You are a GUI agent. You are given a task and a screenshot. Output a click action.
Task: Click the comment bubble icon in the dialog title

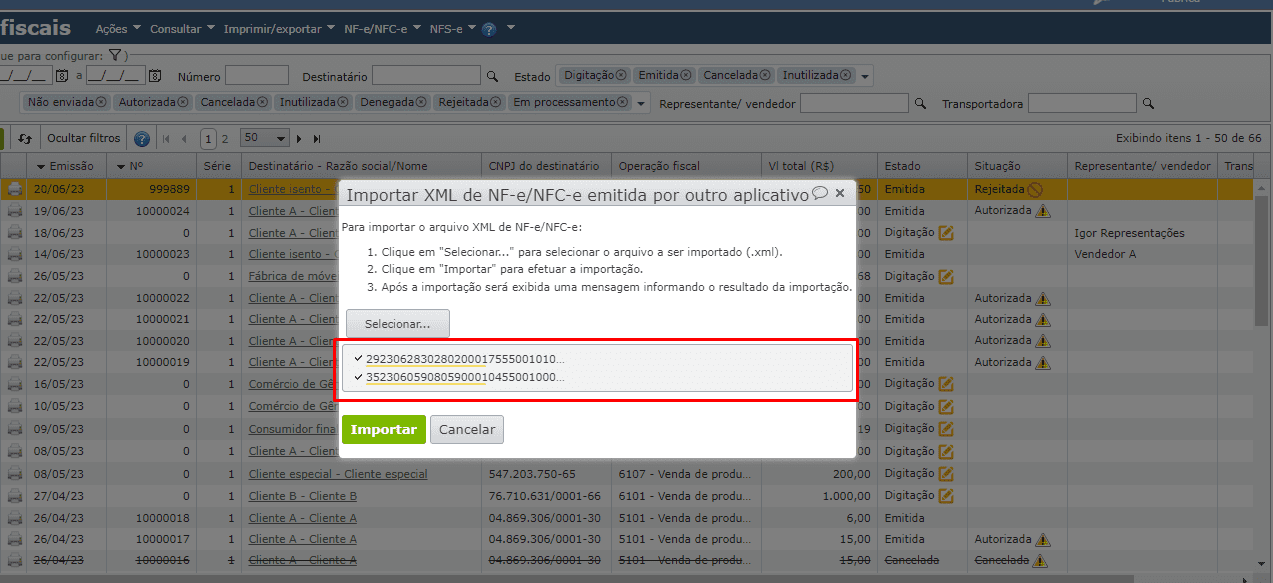point(820,193)
